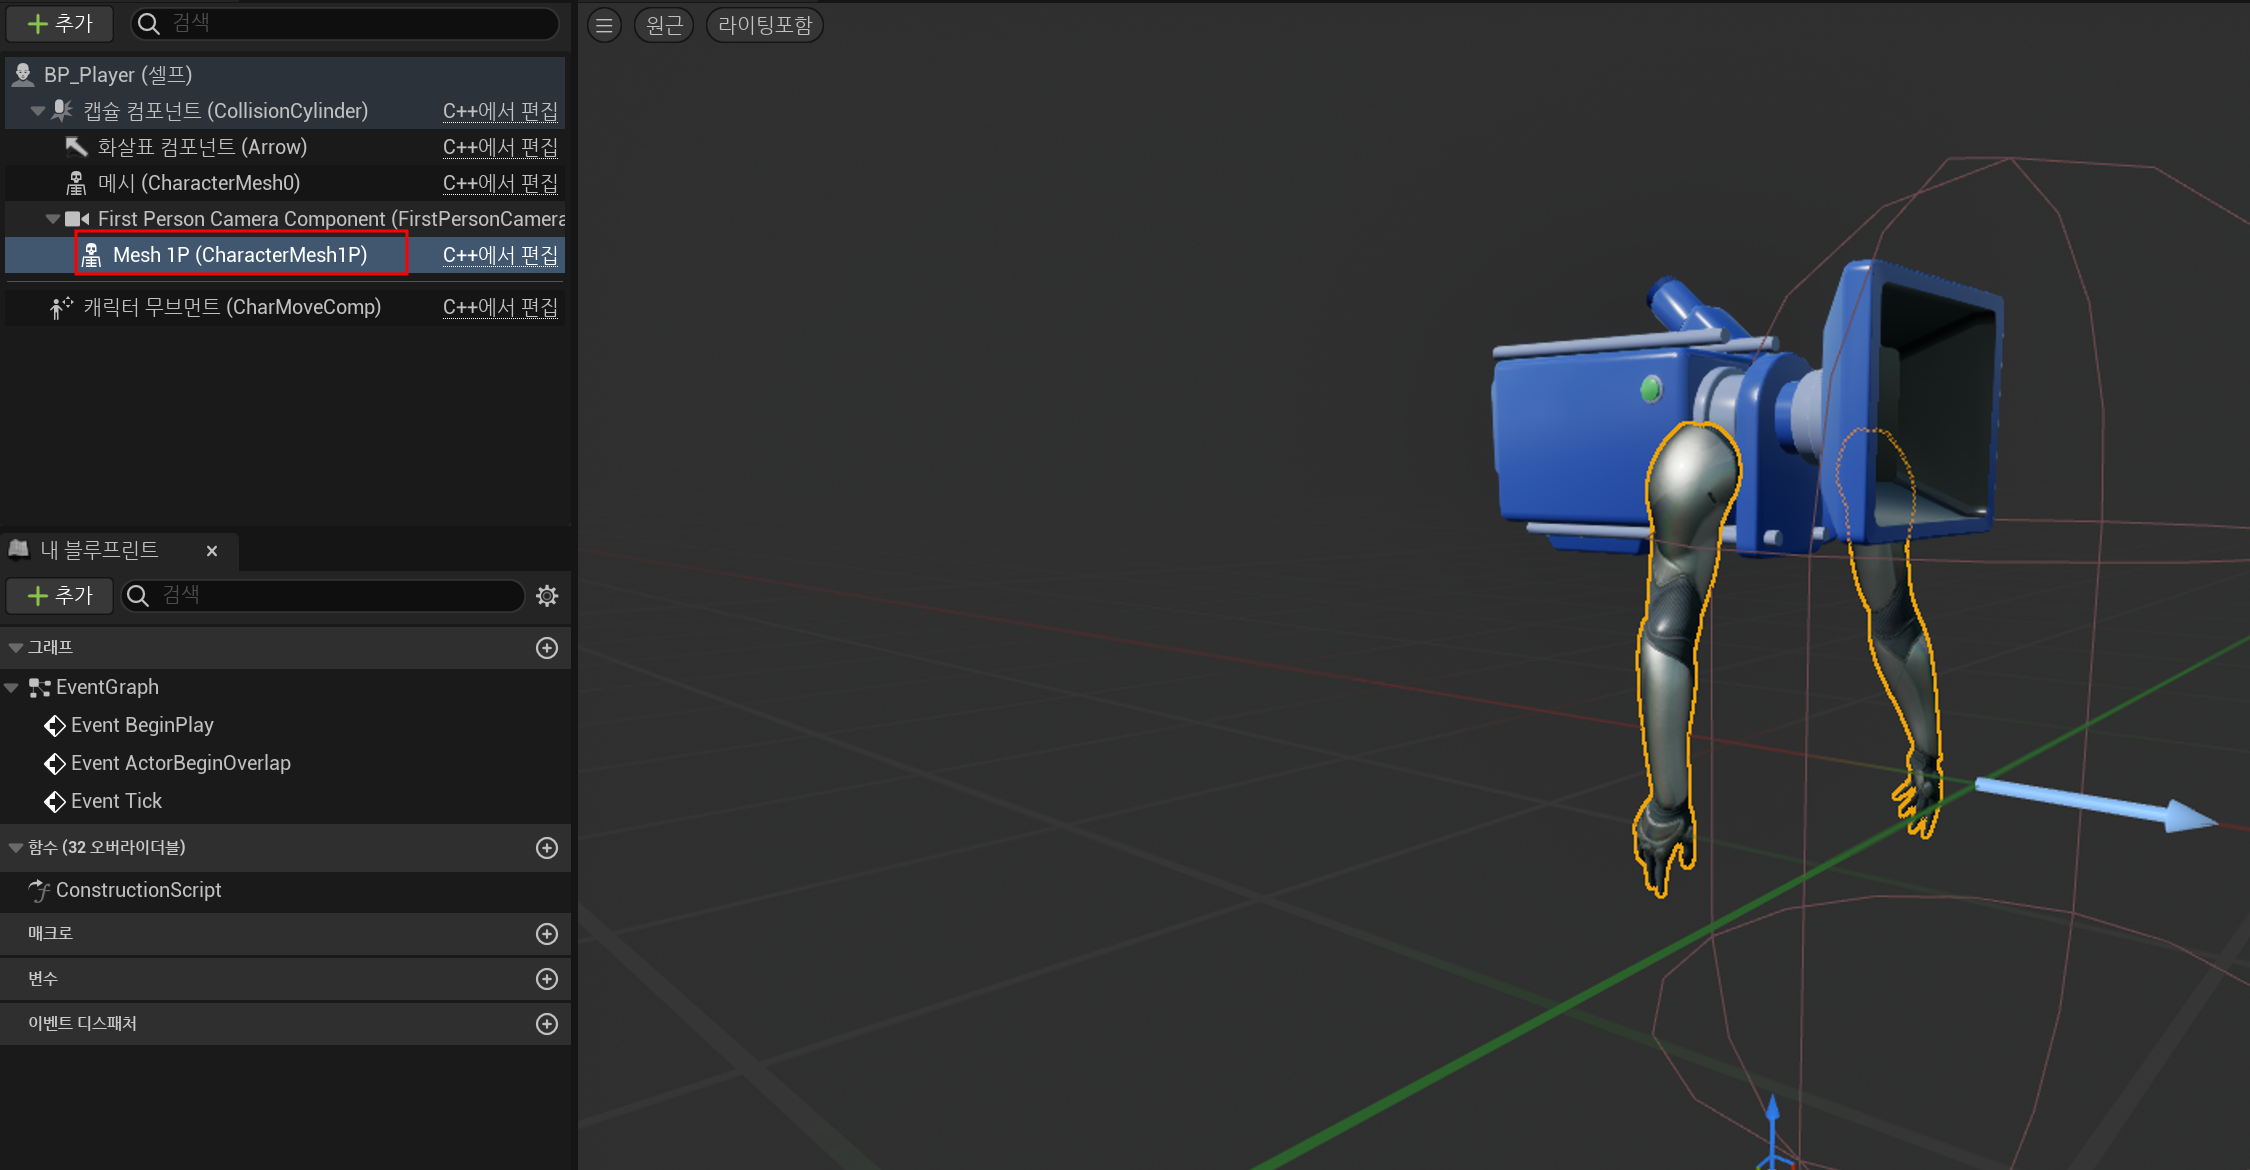Viewport: 2250px width, 1170px height.
Task: Select Event BeginPlay in the graph list
Action: (x=142, y=725)
